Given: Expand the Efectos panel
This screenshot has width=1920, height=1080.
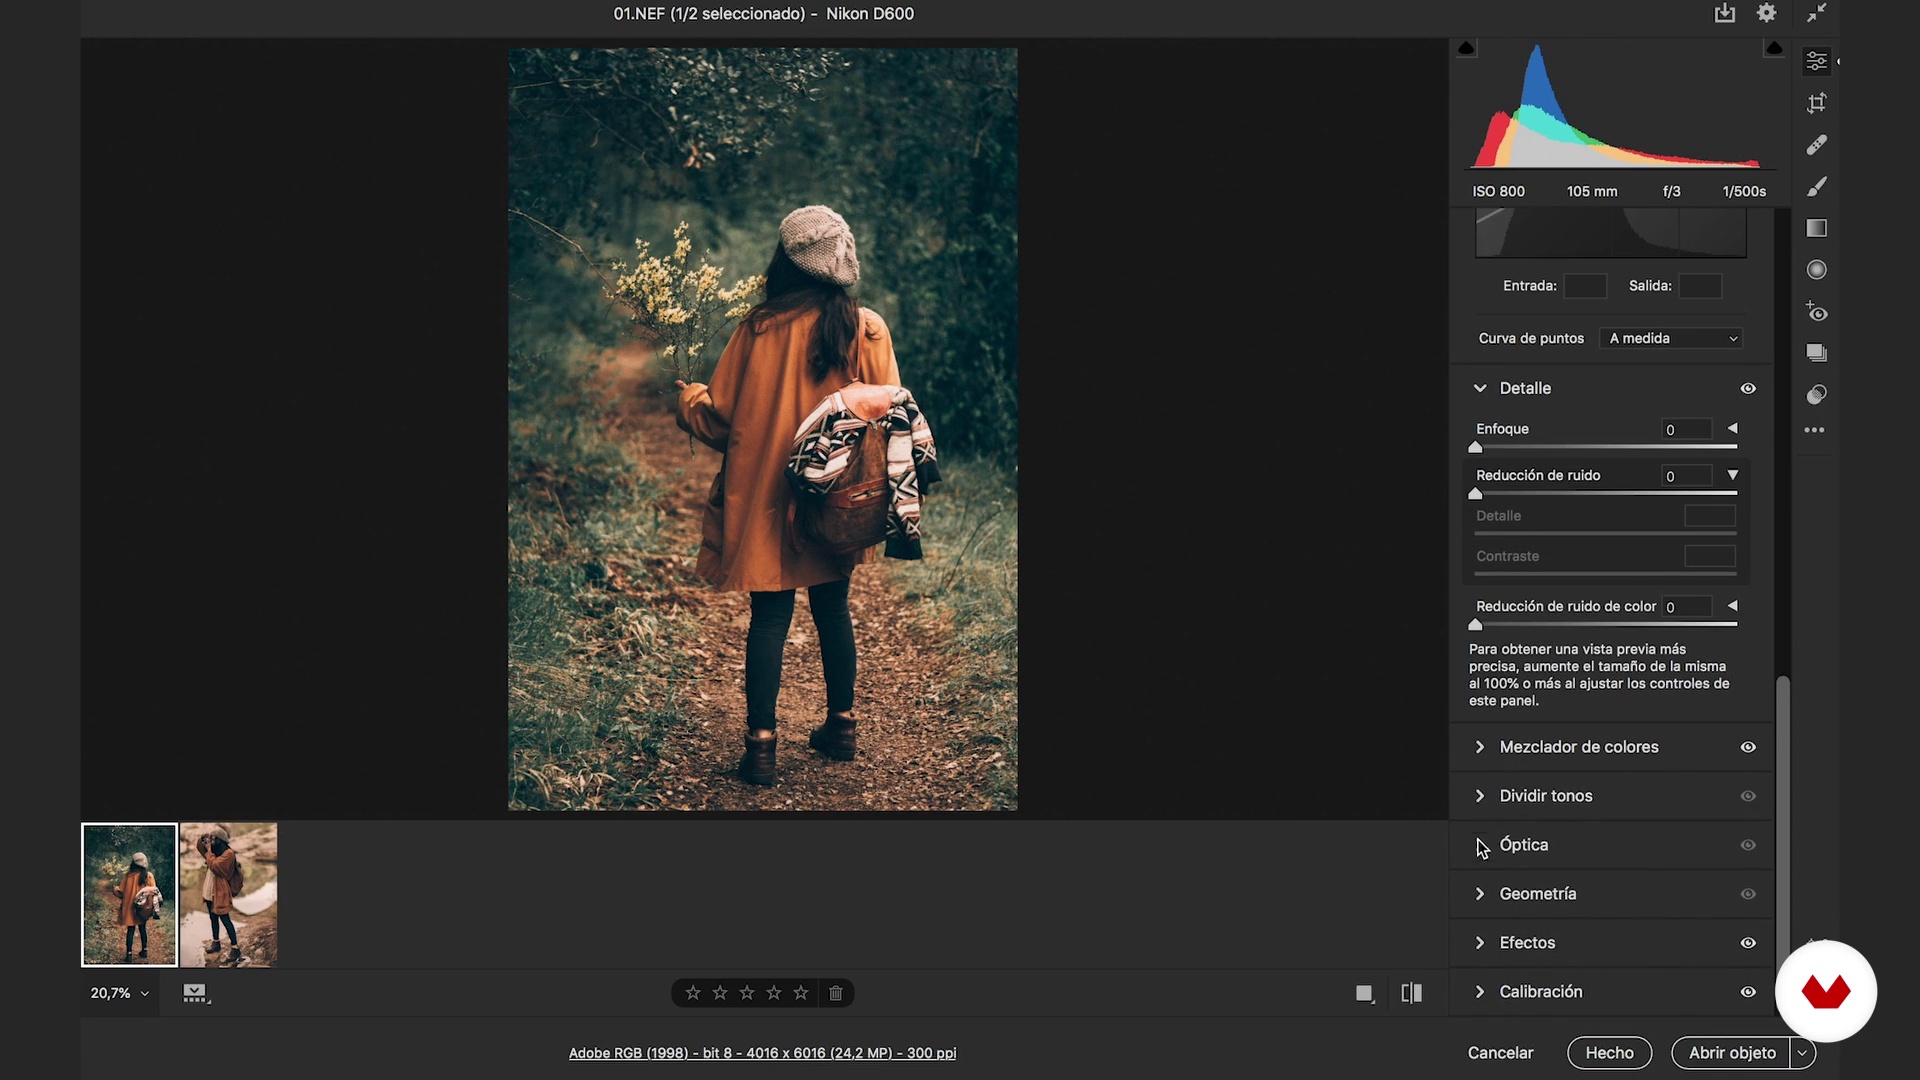Looking at the screenshot, I should pos(1480,943).
